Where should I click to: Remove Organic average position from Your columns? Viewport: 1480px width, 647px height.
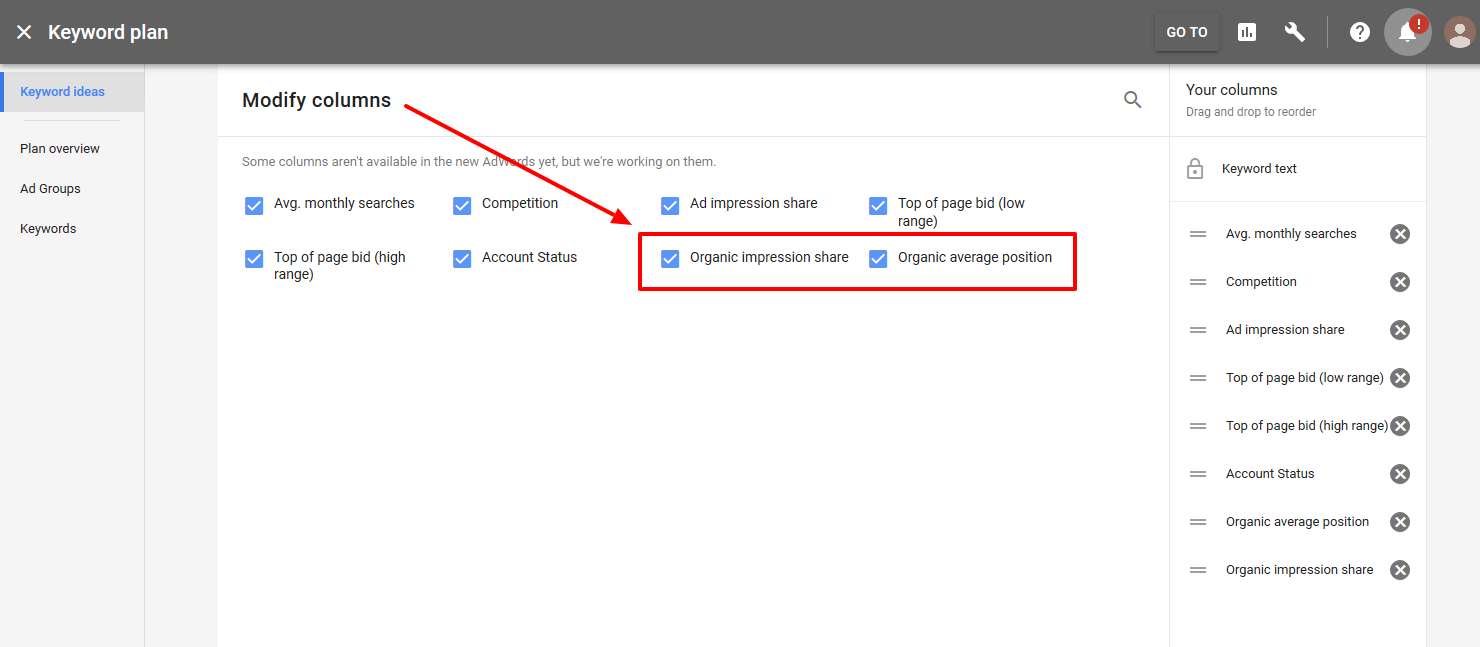[x=1399, y=521]
